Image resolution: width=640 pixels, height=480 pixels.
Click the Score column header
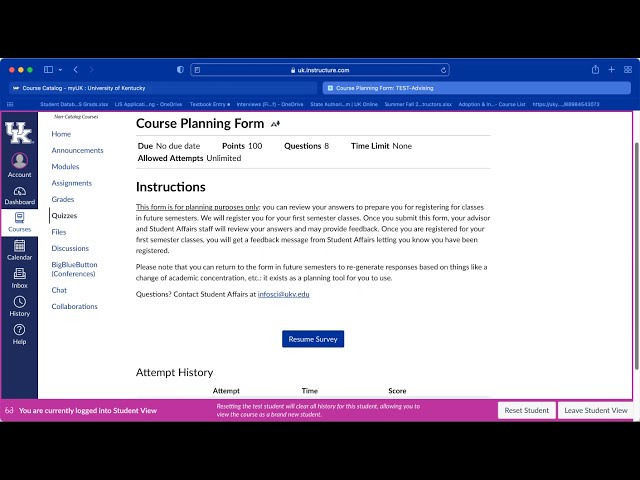pyautogui.click(x=397, y=391)
